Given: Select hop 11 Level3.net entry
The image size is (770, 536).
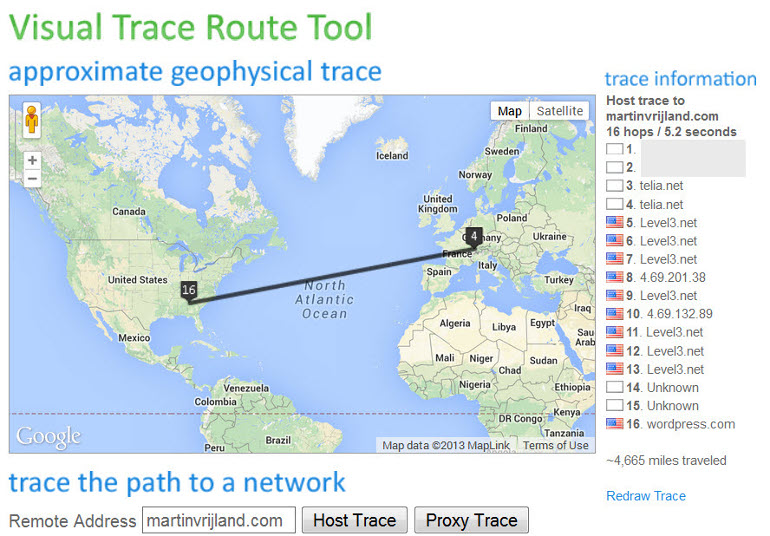Looking at the screenshot, I should coord(665,332).
